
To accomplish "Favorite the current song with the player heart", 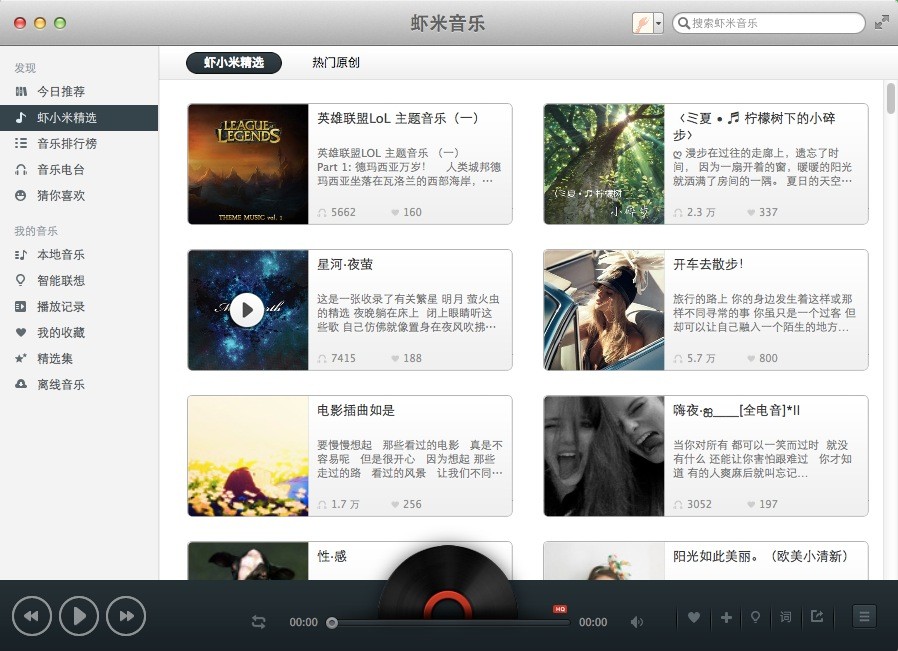I will click(694, 617).
